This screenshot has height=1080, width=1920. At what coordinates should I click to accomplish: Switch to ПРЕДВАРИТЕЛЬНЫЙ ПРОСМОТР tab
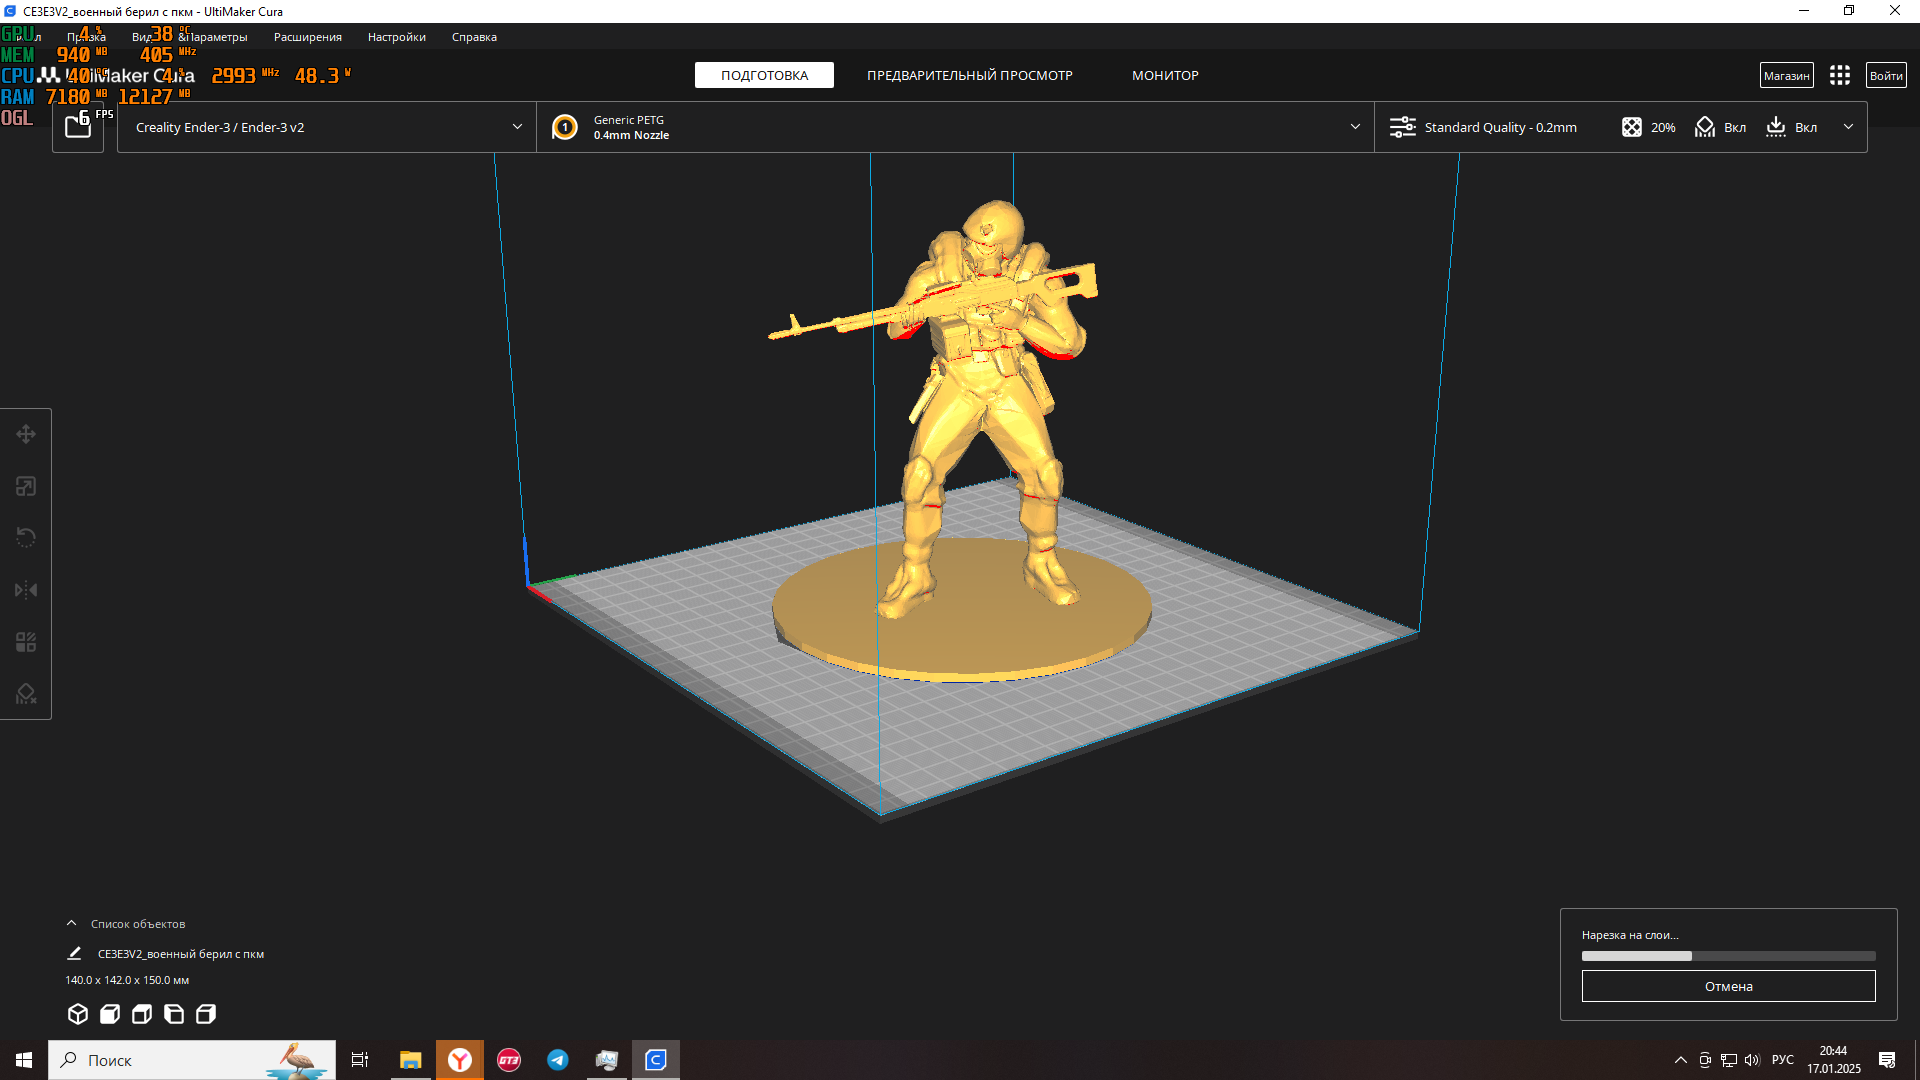(969, 75)
